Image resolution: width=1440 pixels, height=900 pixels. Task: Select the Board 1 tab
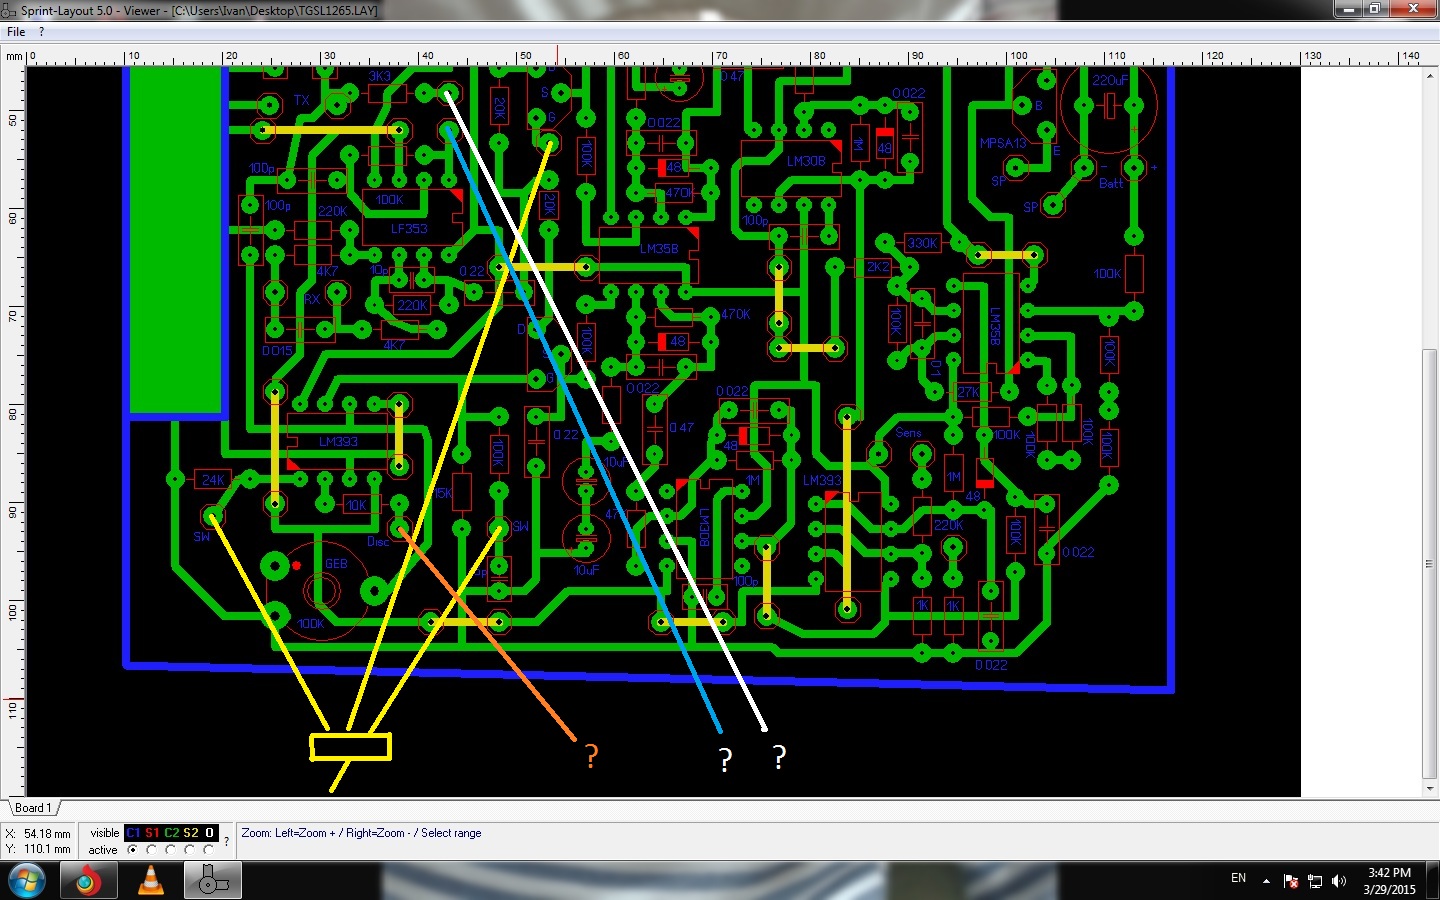coord(33,808)
